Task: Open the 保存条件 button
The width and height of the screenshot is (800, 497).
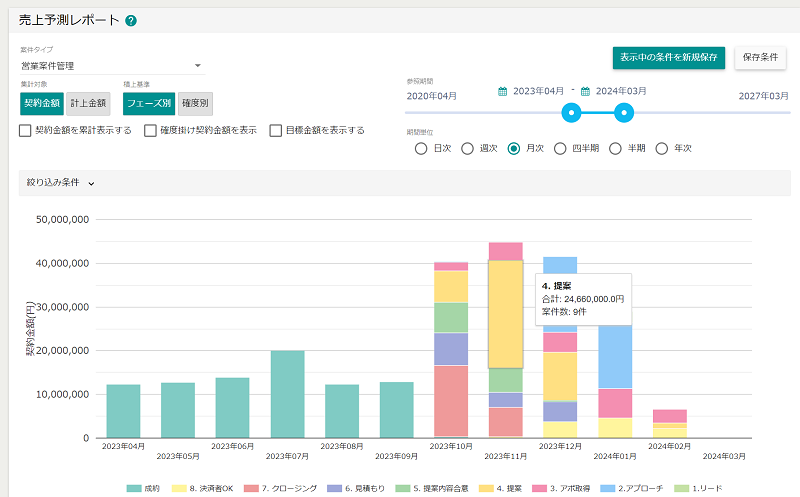Action: point(760,57)
